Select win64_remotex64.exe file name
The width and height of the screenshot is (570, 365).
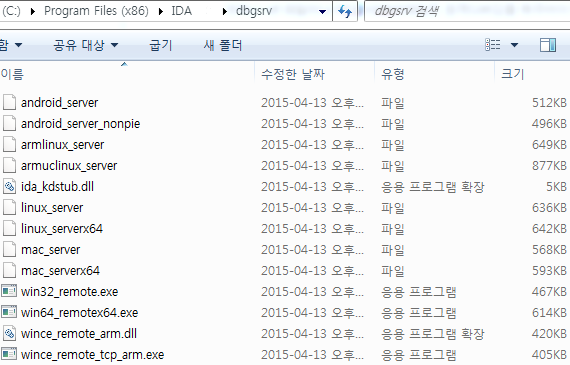pos(80,313)
